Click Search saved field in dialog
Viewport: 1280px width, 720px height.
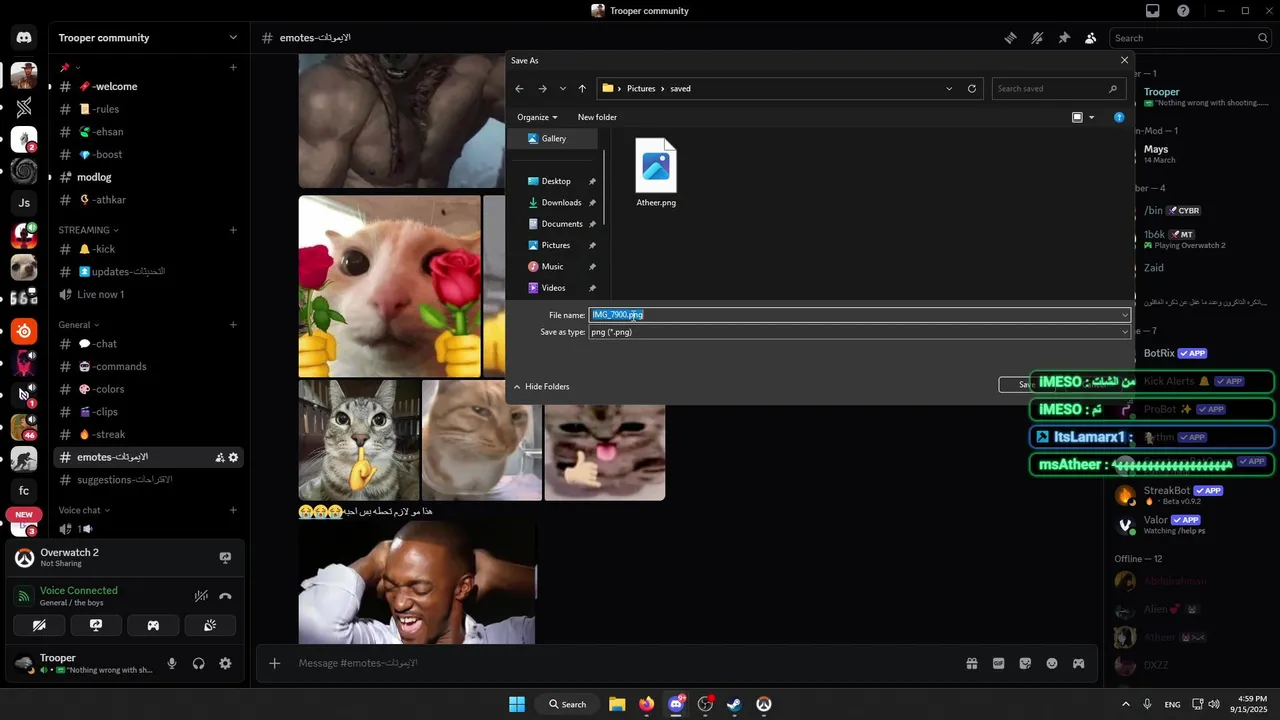1058,88
